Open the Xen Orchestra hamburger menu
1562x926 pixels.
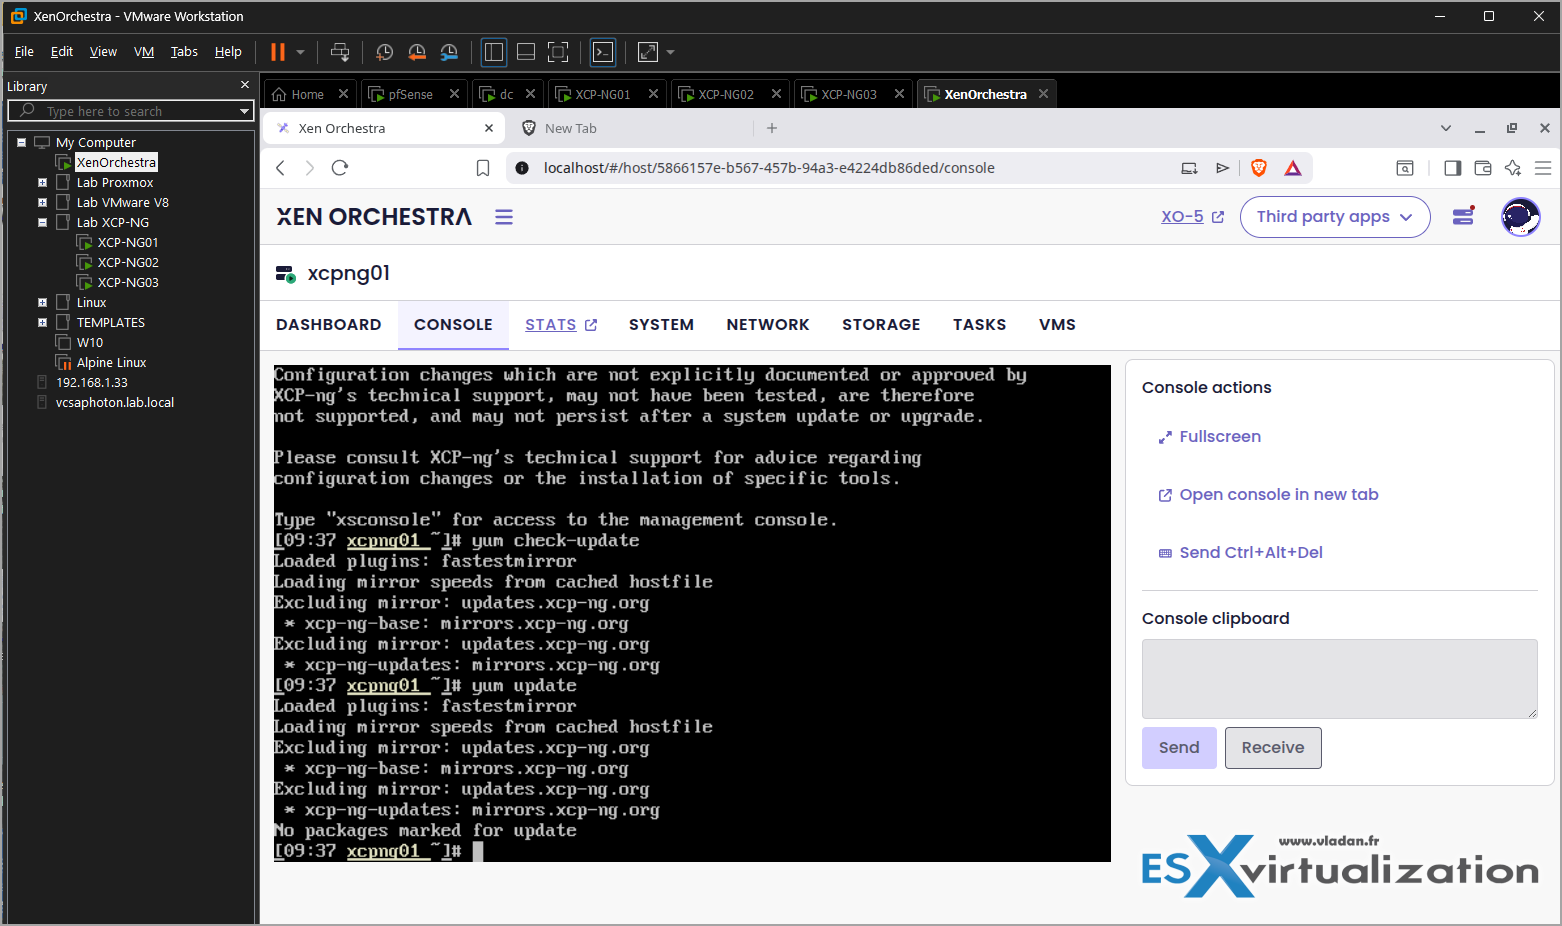coord(504,217)
